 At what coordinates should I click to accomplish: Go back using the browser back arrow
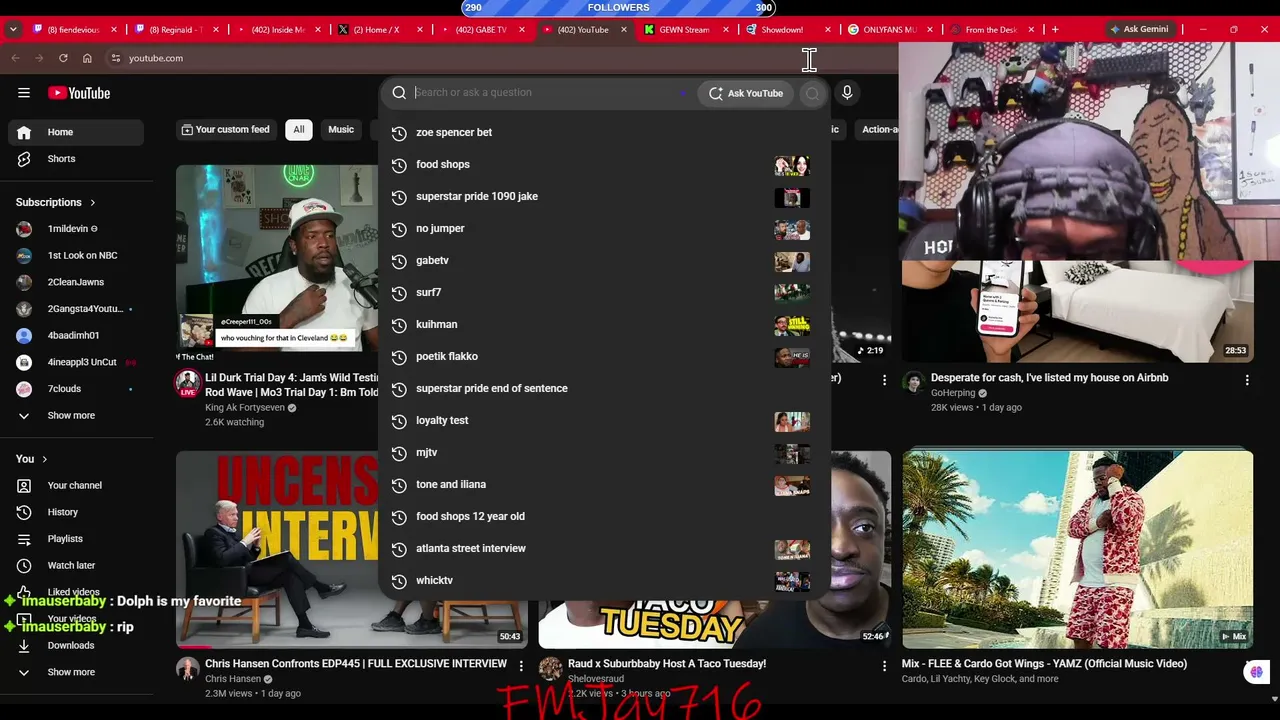pyautogui.click(x=15, y=58)
